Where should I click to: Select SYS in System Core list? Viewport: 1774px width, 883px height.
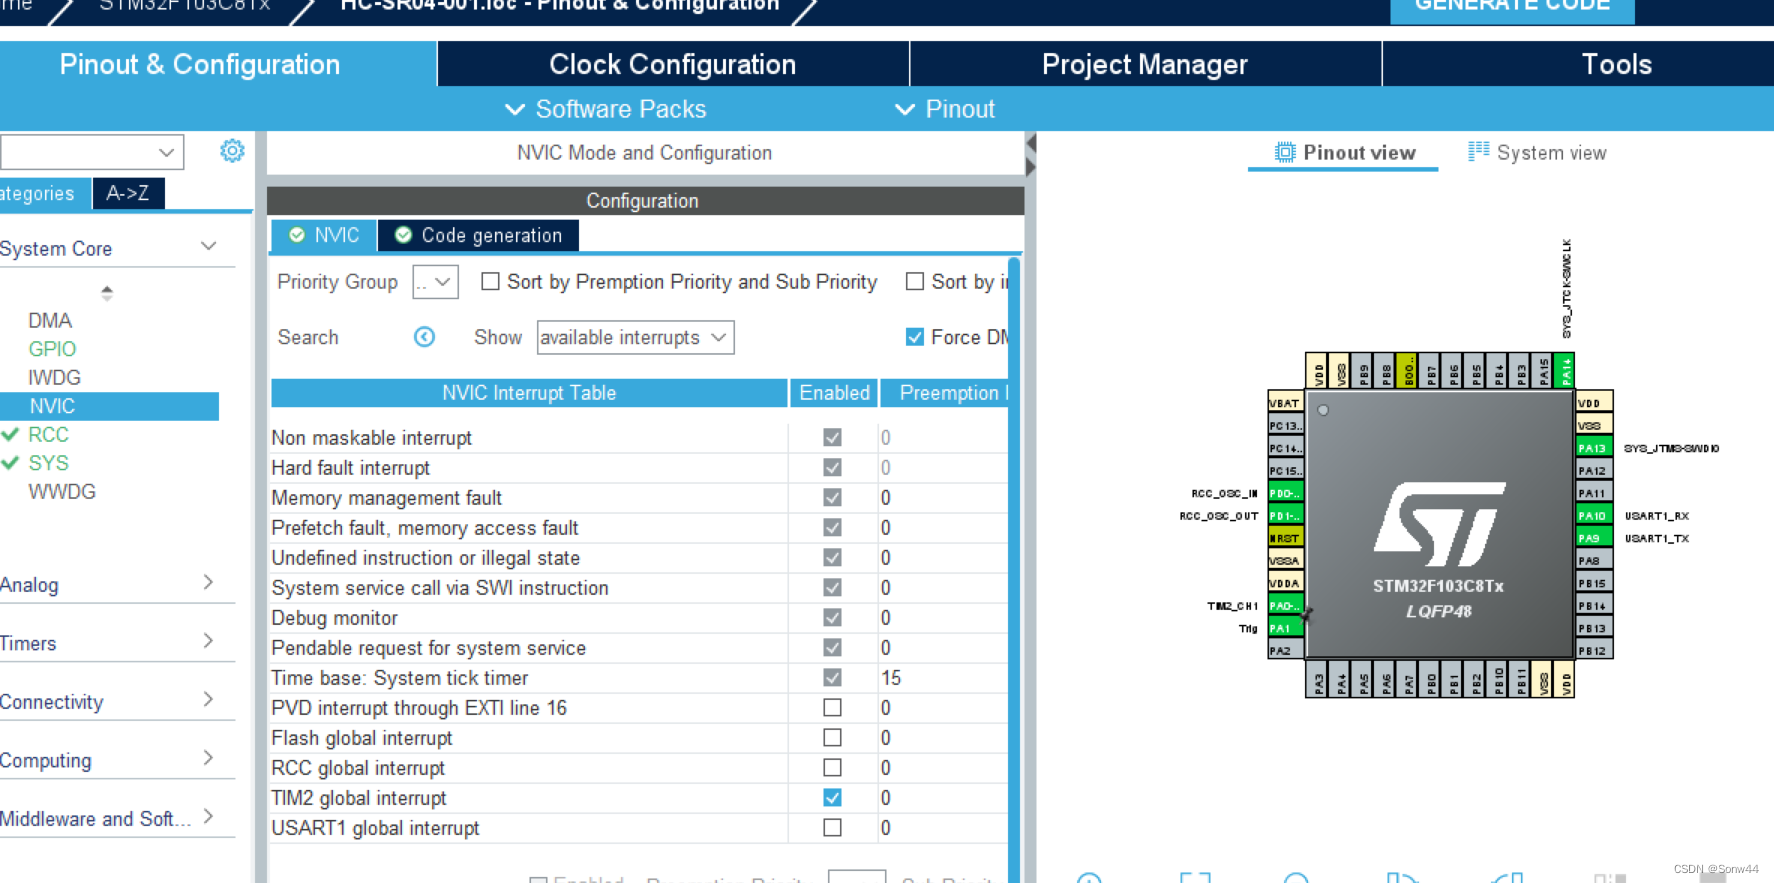tap(48, 463)
